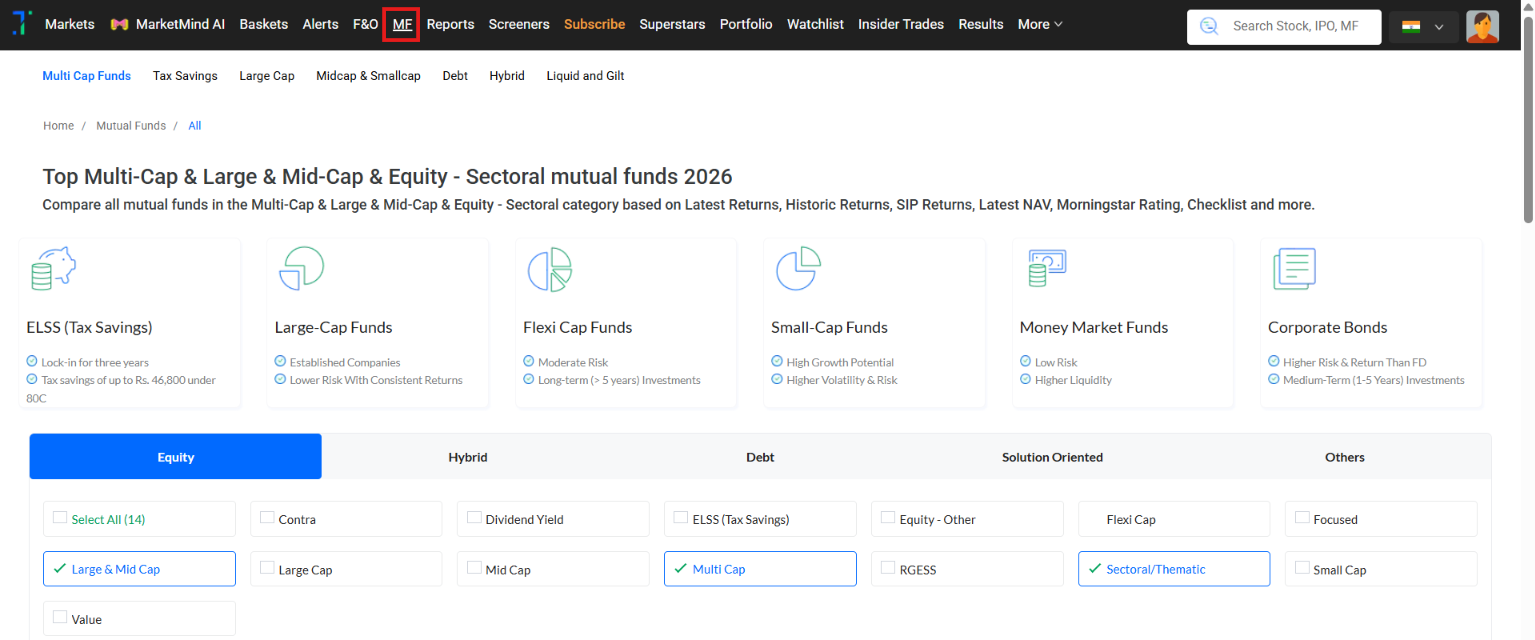The width and height of the screenshot is (1535, 640).
Task: Open the Screeners menu item
Action: (x=519, y=24)
